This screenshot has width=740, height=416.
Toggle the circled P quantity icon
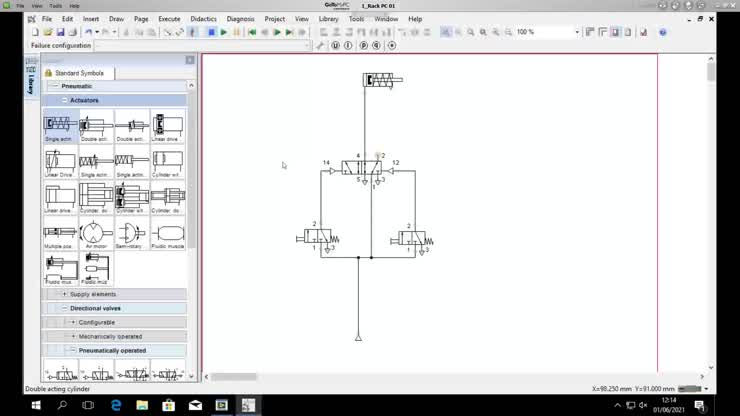point(363,45)
